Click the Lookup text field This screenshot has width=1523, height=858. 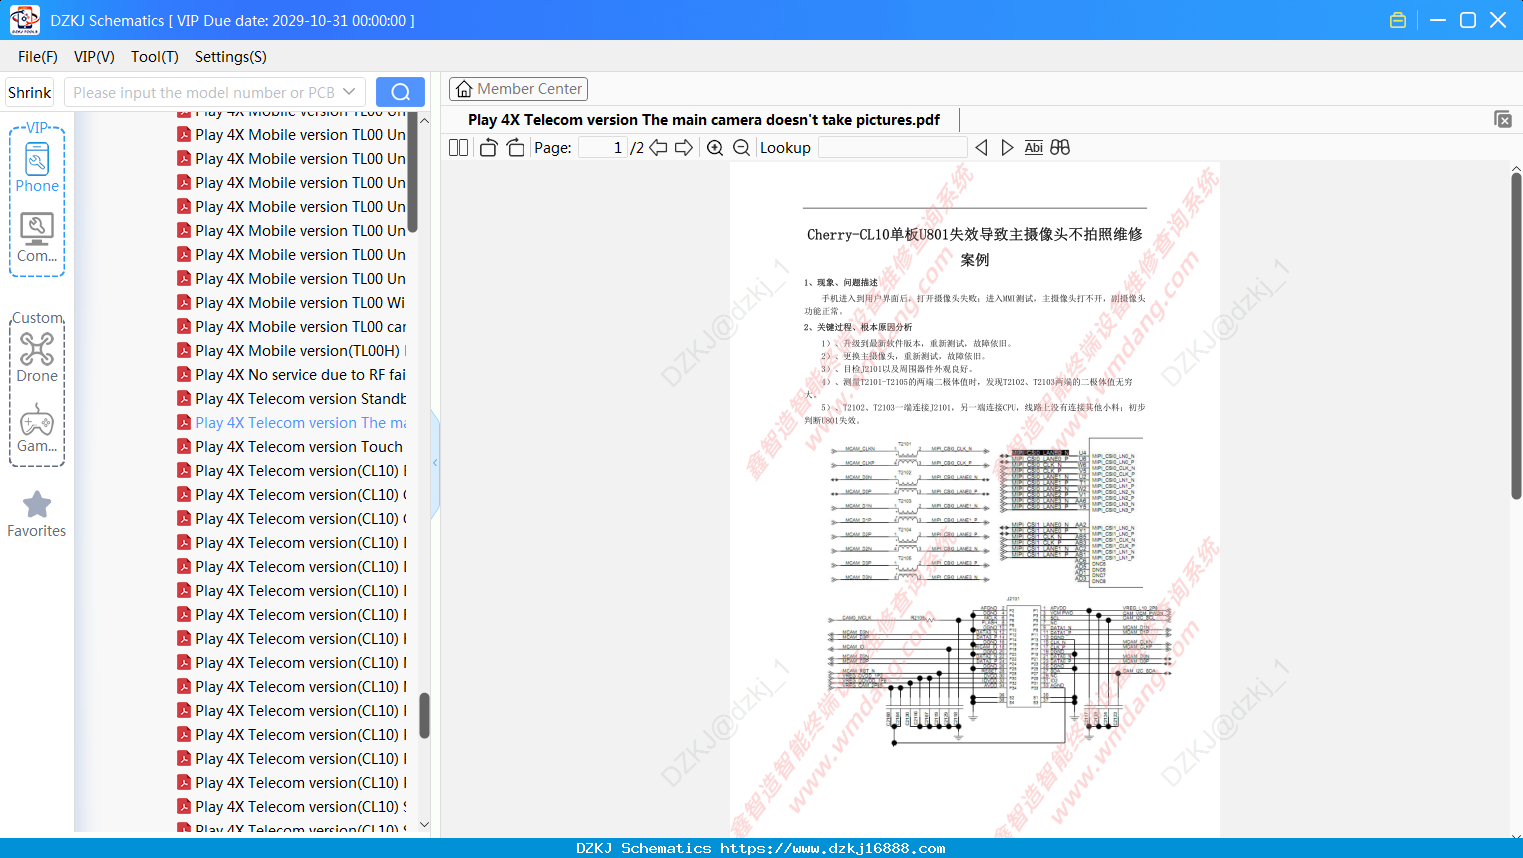pos(892,148)
